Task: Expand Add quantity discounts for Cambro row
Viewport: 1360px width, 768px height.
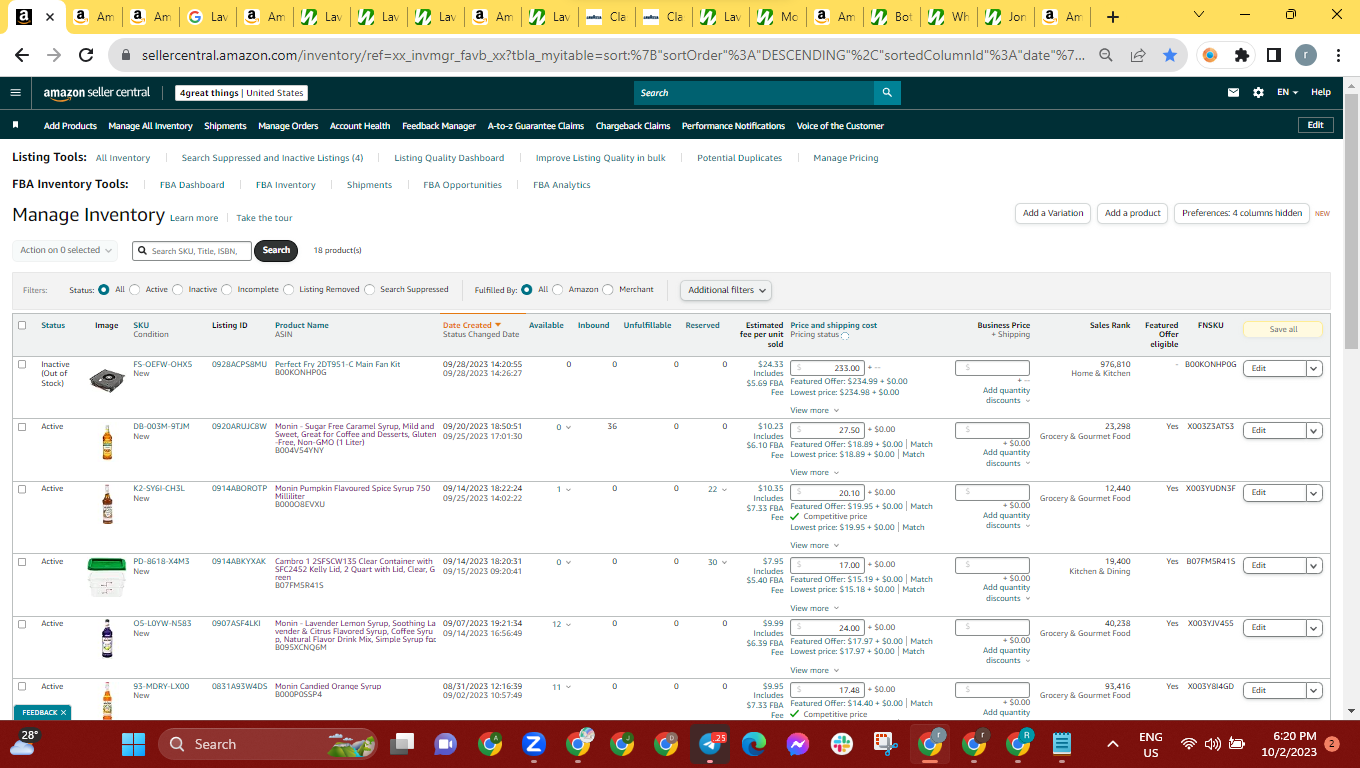Action: pos(1006,593)
